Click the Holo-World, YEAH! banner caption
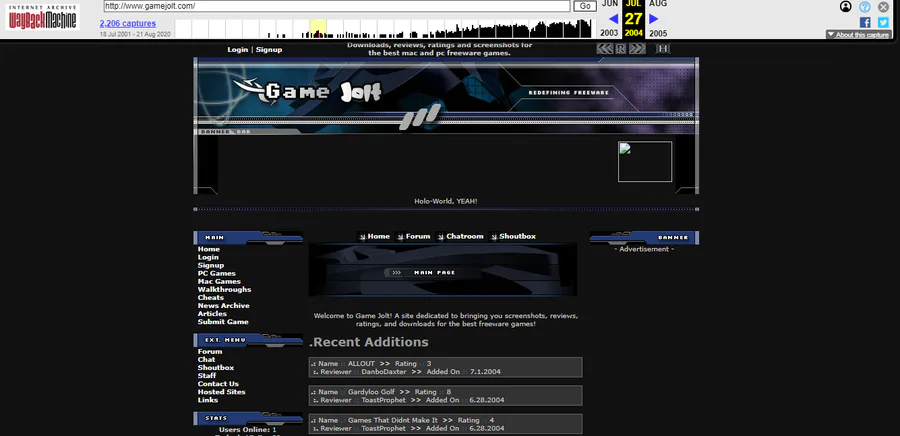Viewport: 900px width, 436px height. 446,201
